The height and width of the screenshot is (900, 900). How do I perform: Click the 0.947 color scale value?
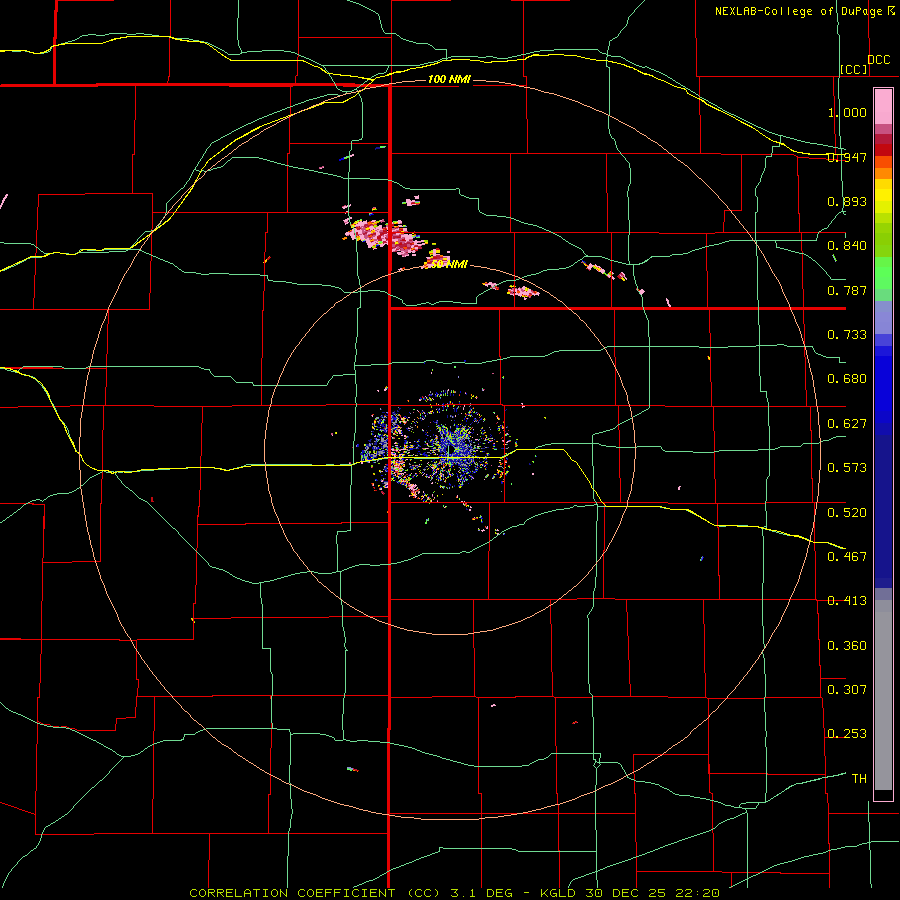pyautogui.click(x=847, y=157)
